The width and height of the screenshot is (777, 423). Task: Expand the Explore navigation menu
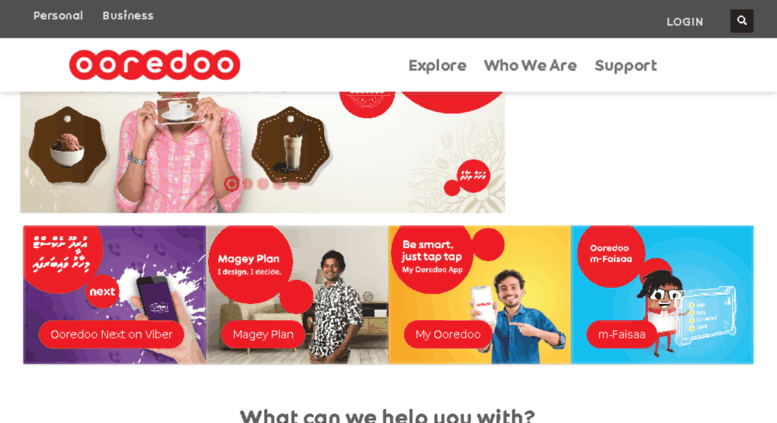pyautogui.click(x=437, y=65)
